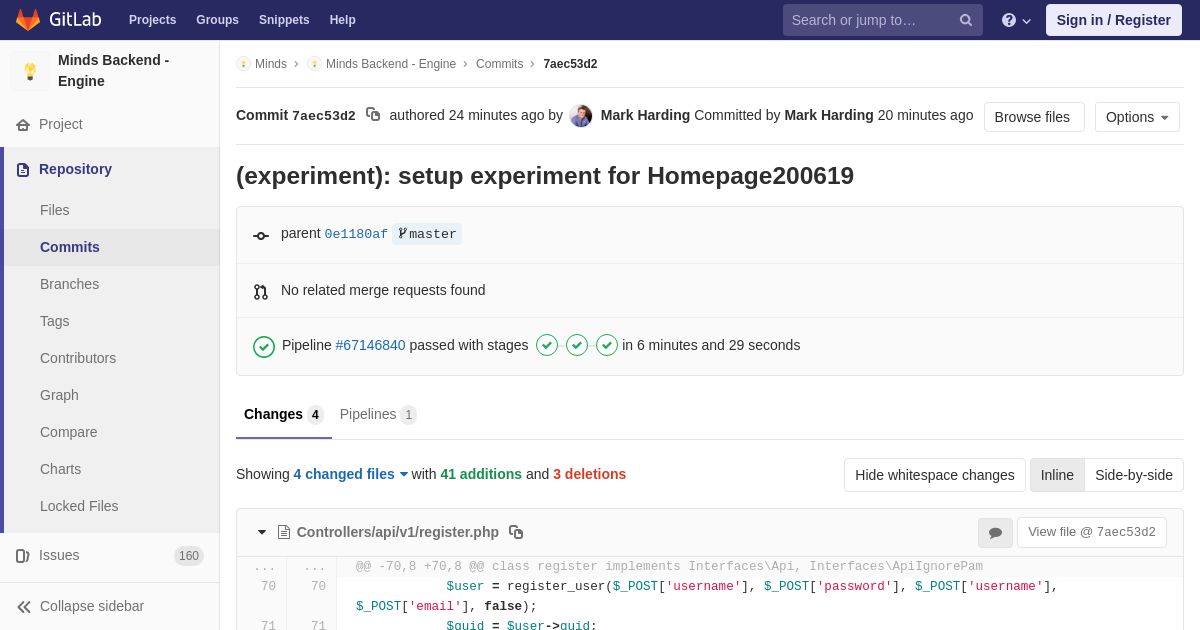
Task: Click Mark Harding's avatar picture
Action: click(x=581, y=116)
